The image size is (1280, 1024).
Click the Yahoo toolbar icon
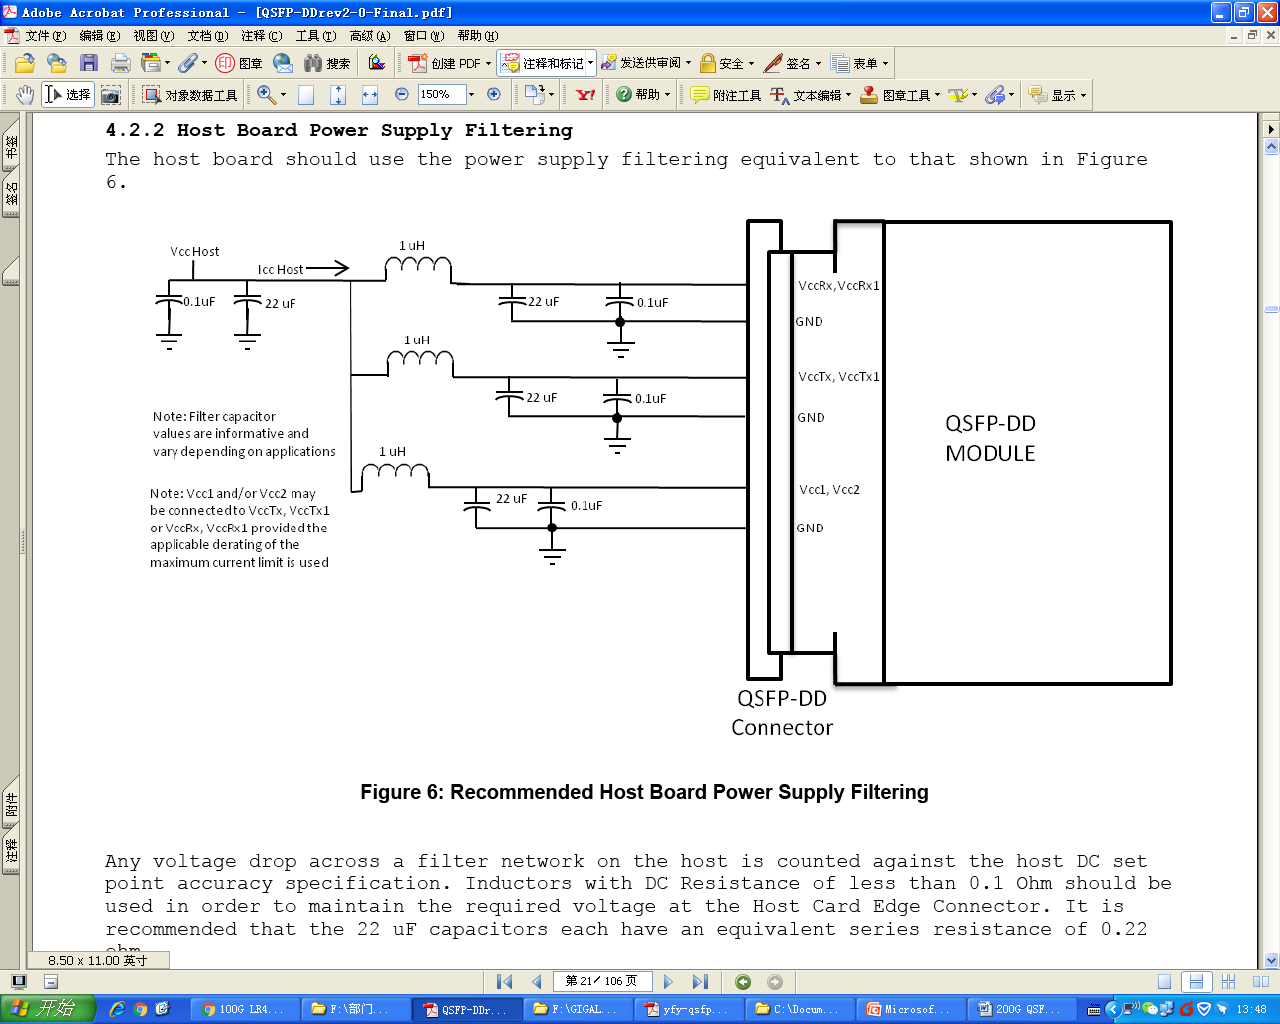click(x=586, y=95)
